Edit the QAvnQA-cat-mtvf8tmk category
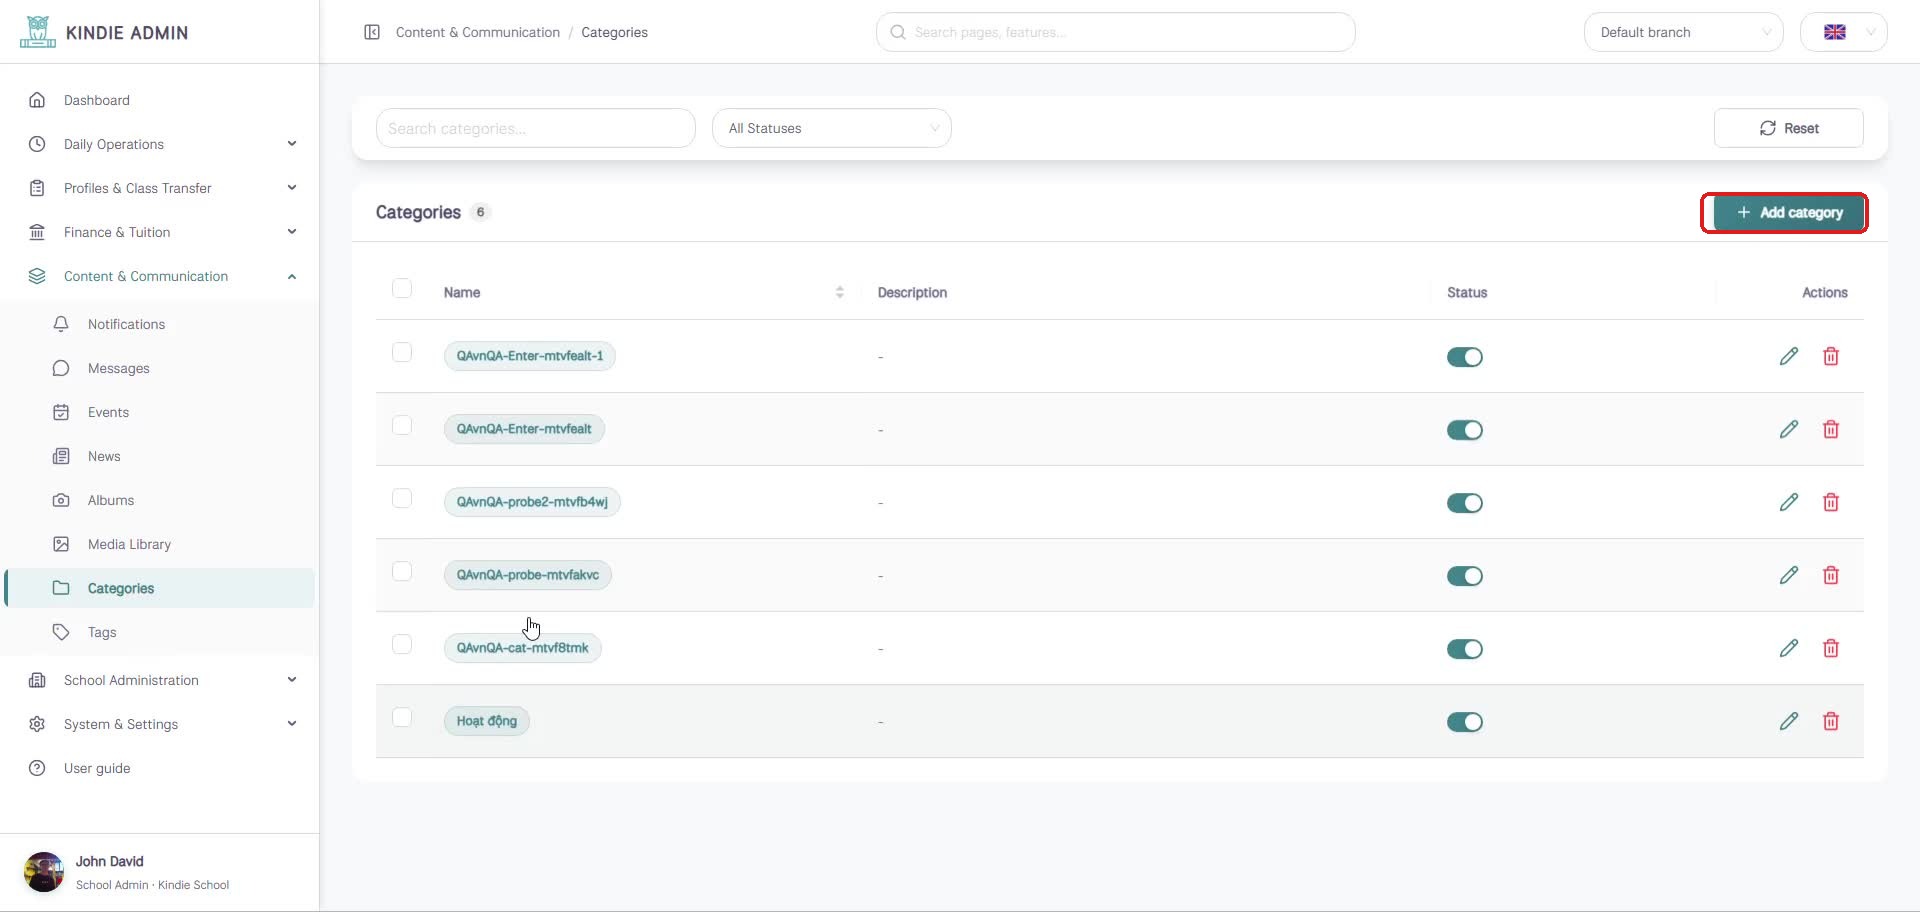Image resolution: width=1920 pixels, height=912 pixels. coord(1789,648)
